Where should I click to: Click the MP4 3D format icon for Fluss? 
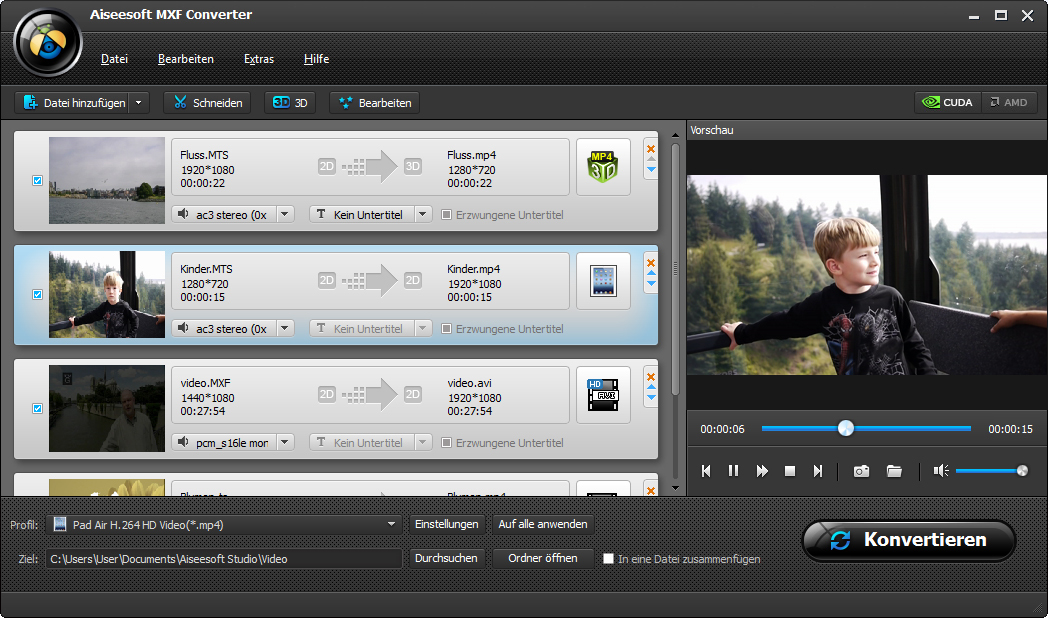click(603, 167)
